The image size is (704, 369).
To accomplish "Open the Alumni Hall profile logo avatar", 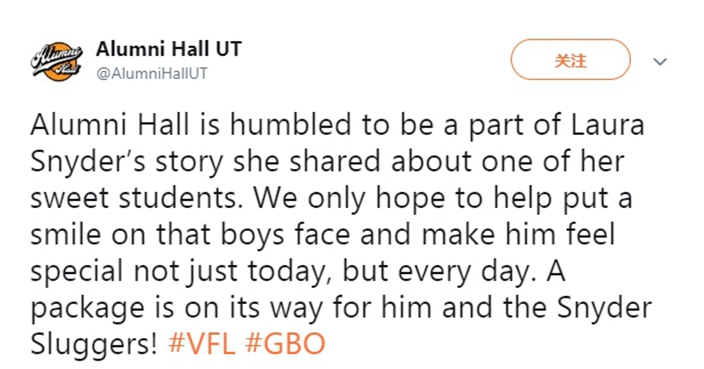I will coord(57,61).
